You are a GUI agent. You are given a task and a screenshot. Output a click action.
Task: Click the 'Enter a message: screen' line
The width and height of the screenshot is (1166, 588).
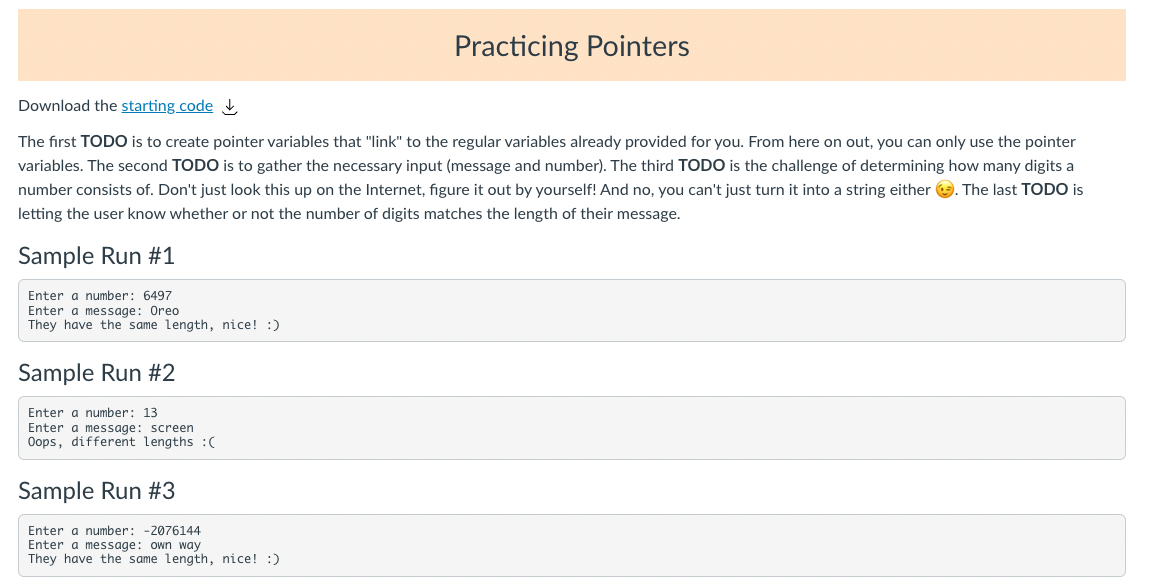point(111,428)
